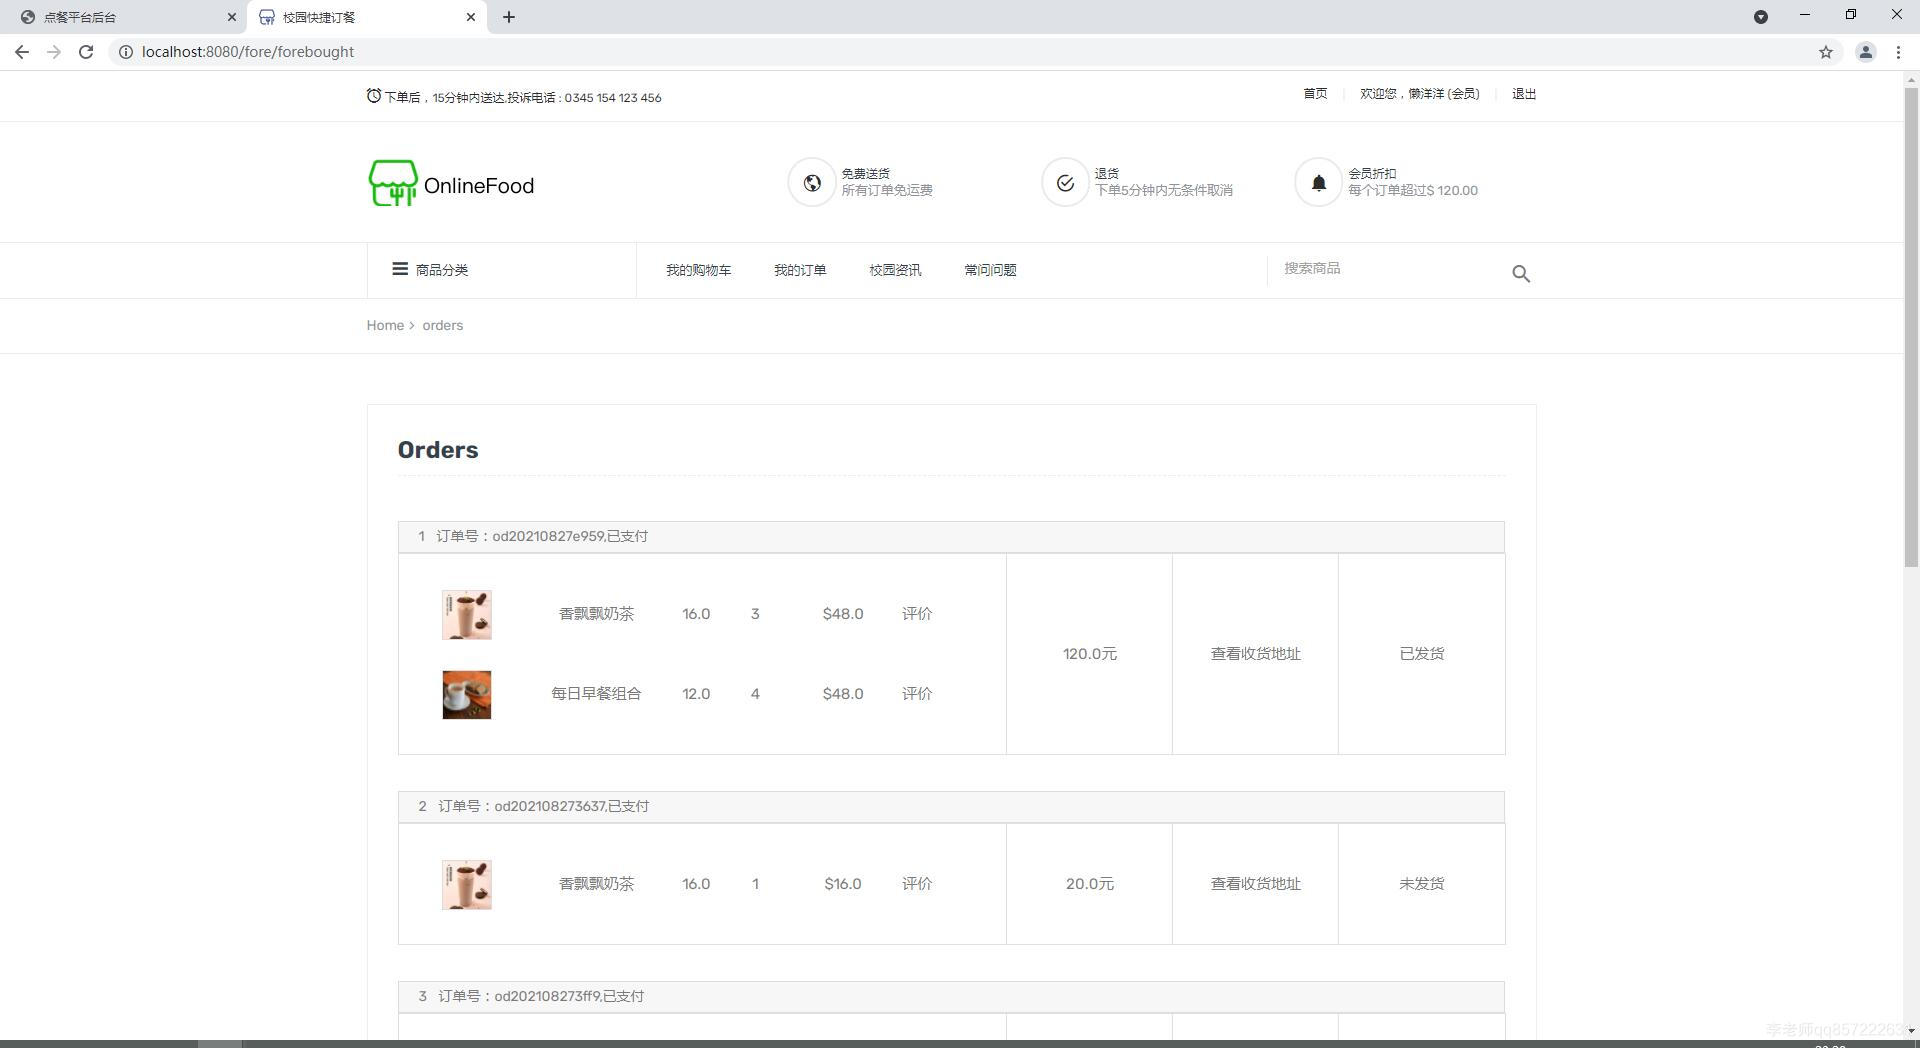Click 香飘飘奶茶 thumbnail in order 2

467,885
